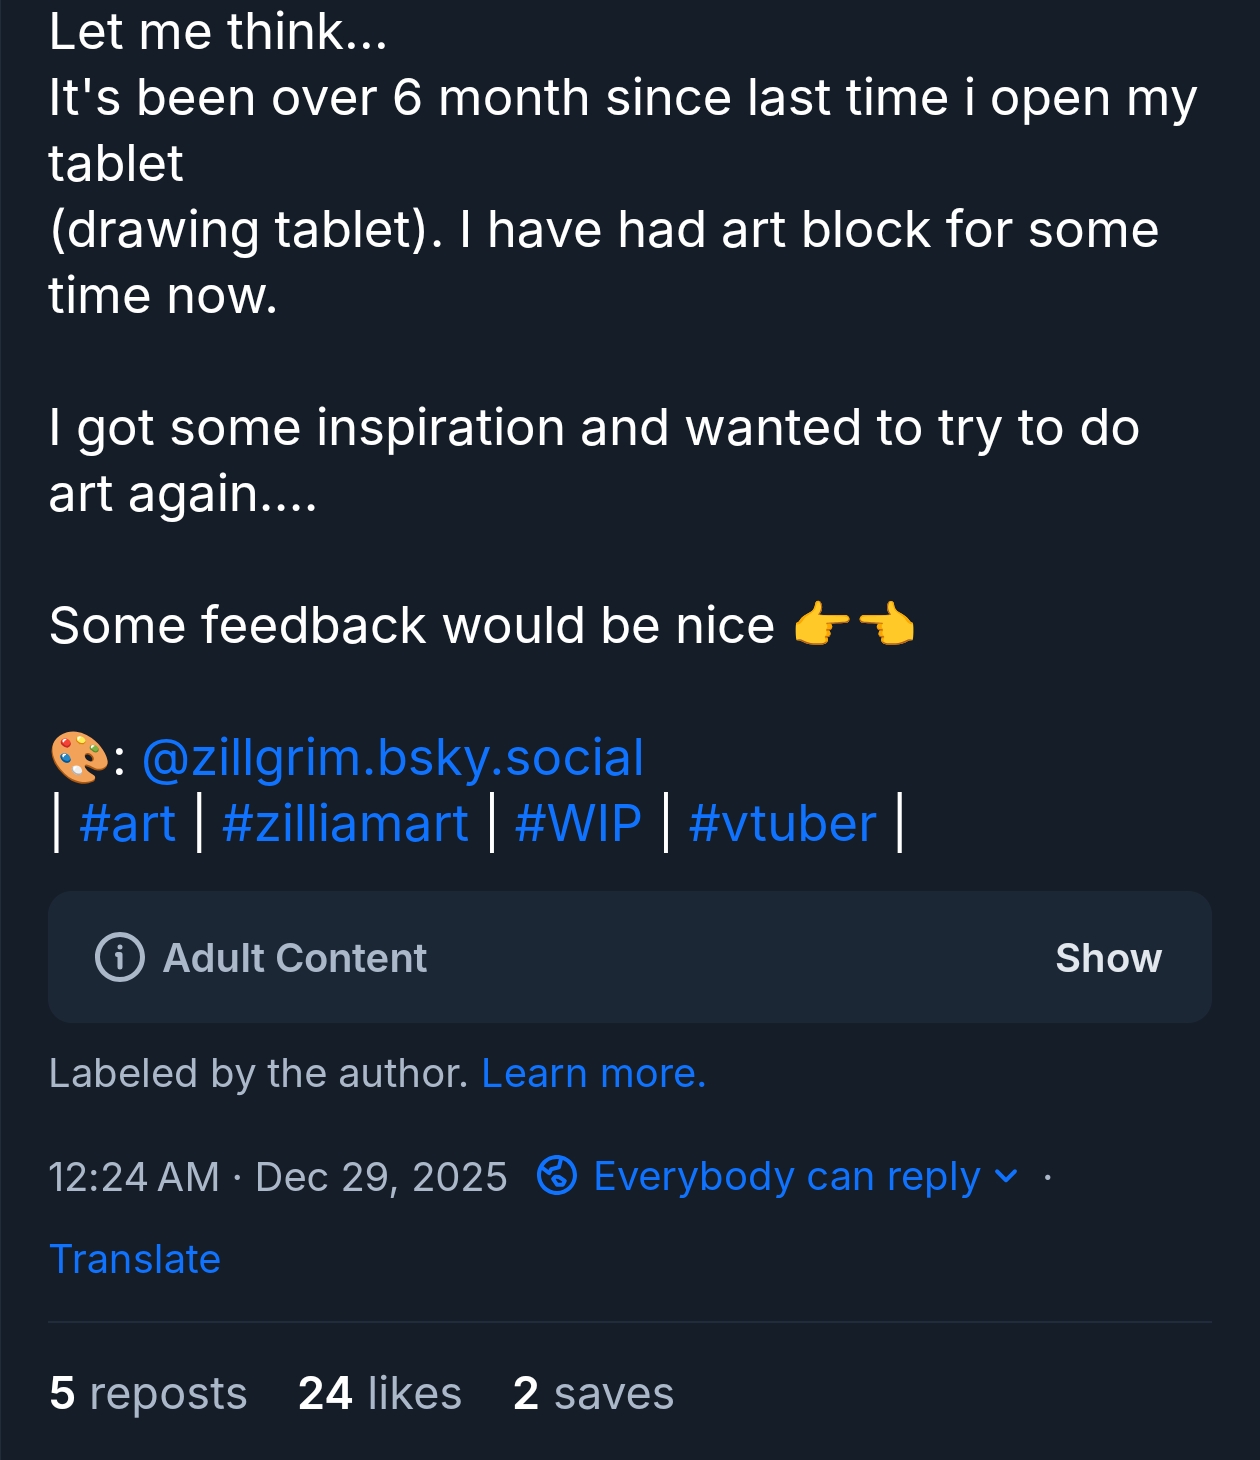View the 24 likes list
Image resolution: width=1260 pixels, height=1460 pixels.
tap(380, 1393)
